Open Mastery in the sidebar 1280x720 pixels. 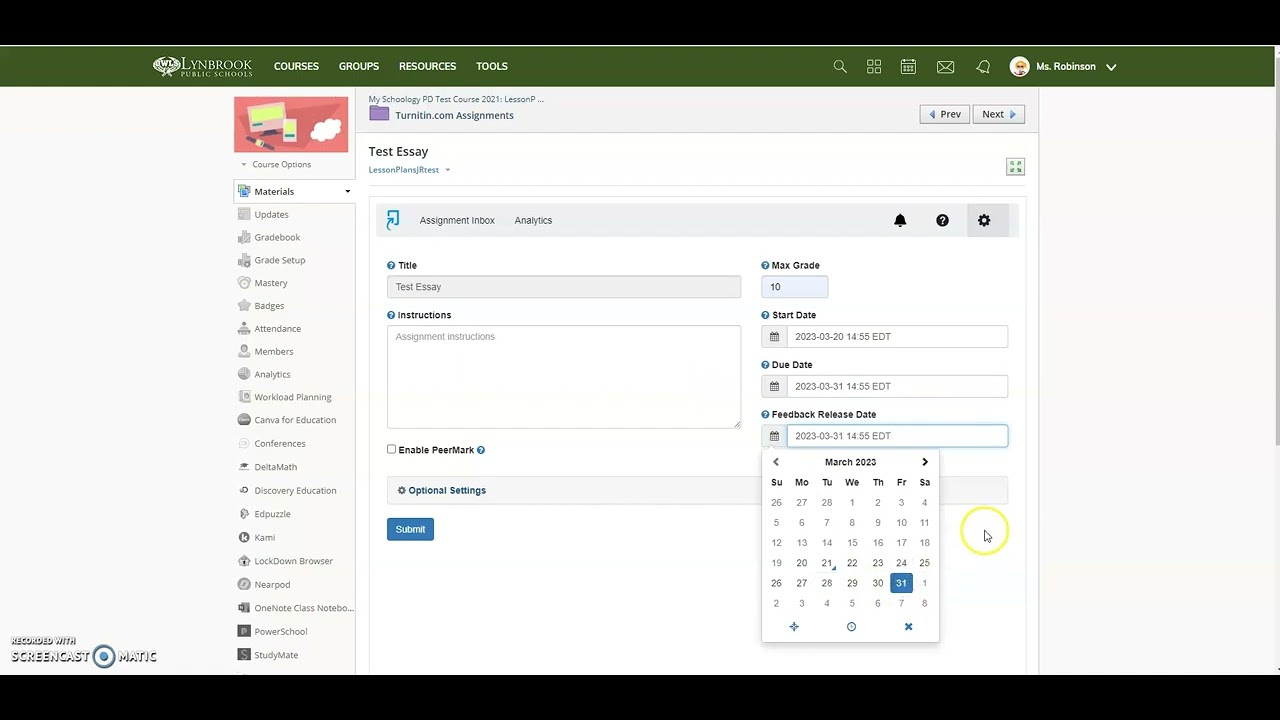click(x=271, y=283)
